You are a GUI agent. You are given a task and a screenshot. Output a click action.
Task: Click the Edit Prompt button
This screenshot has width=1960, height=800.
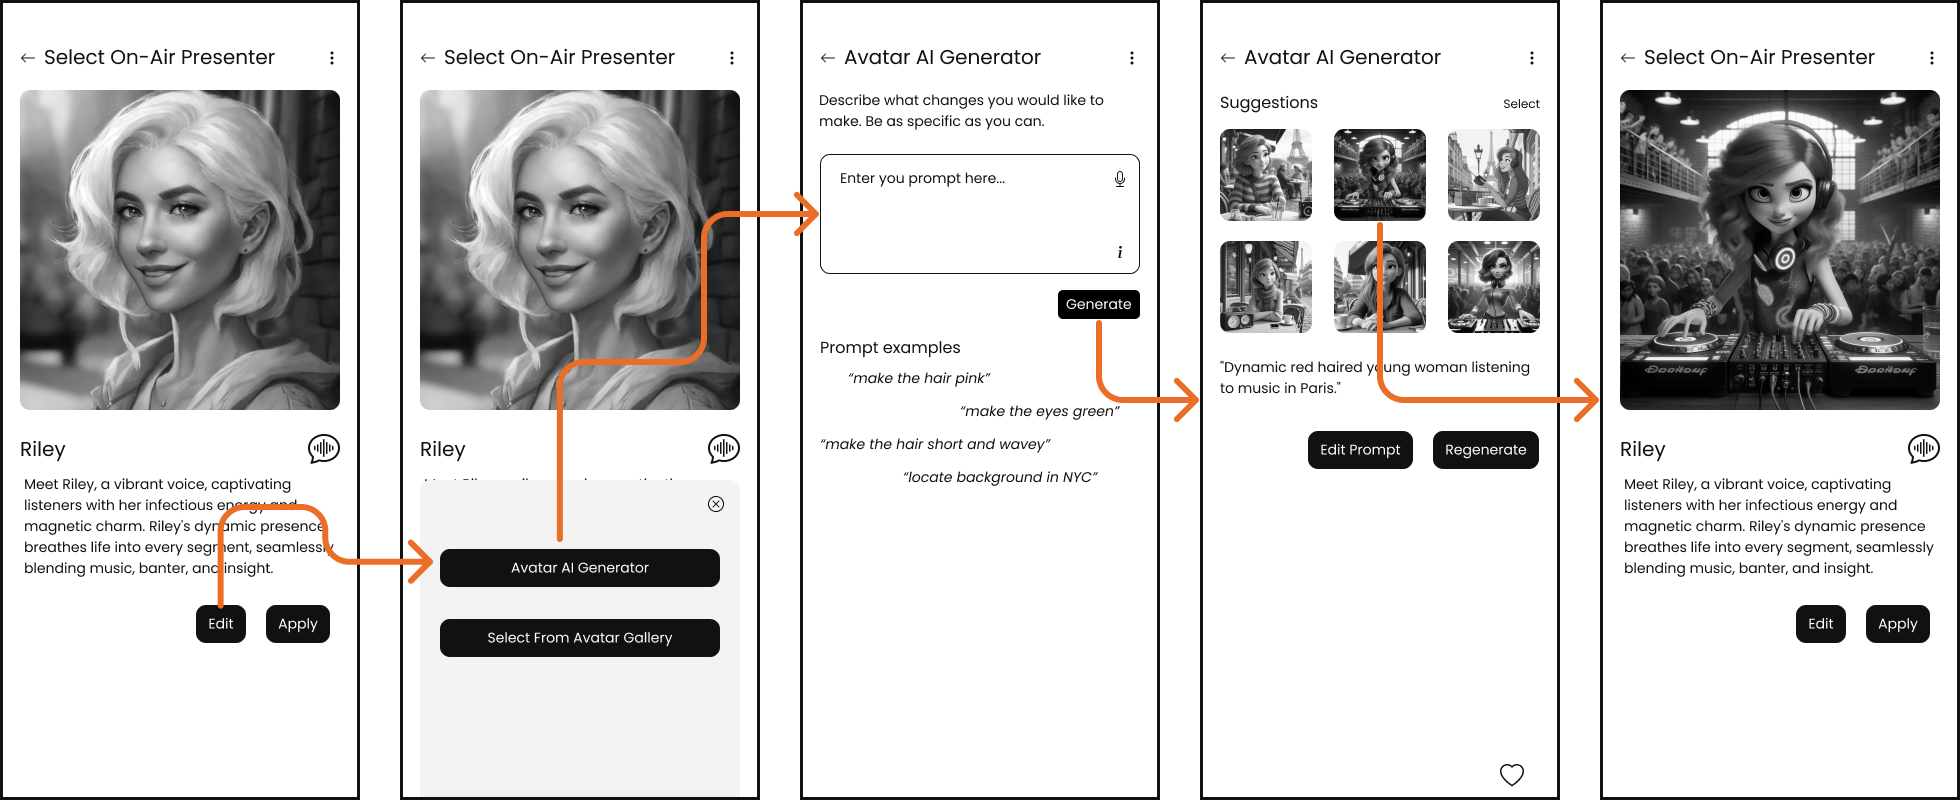point(1360,450)
